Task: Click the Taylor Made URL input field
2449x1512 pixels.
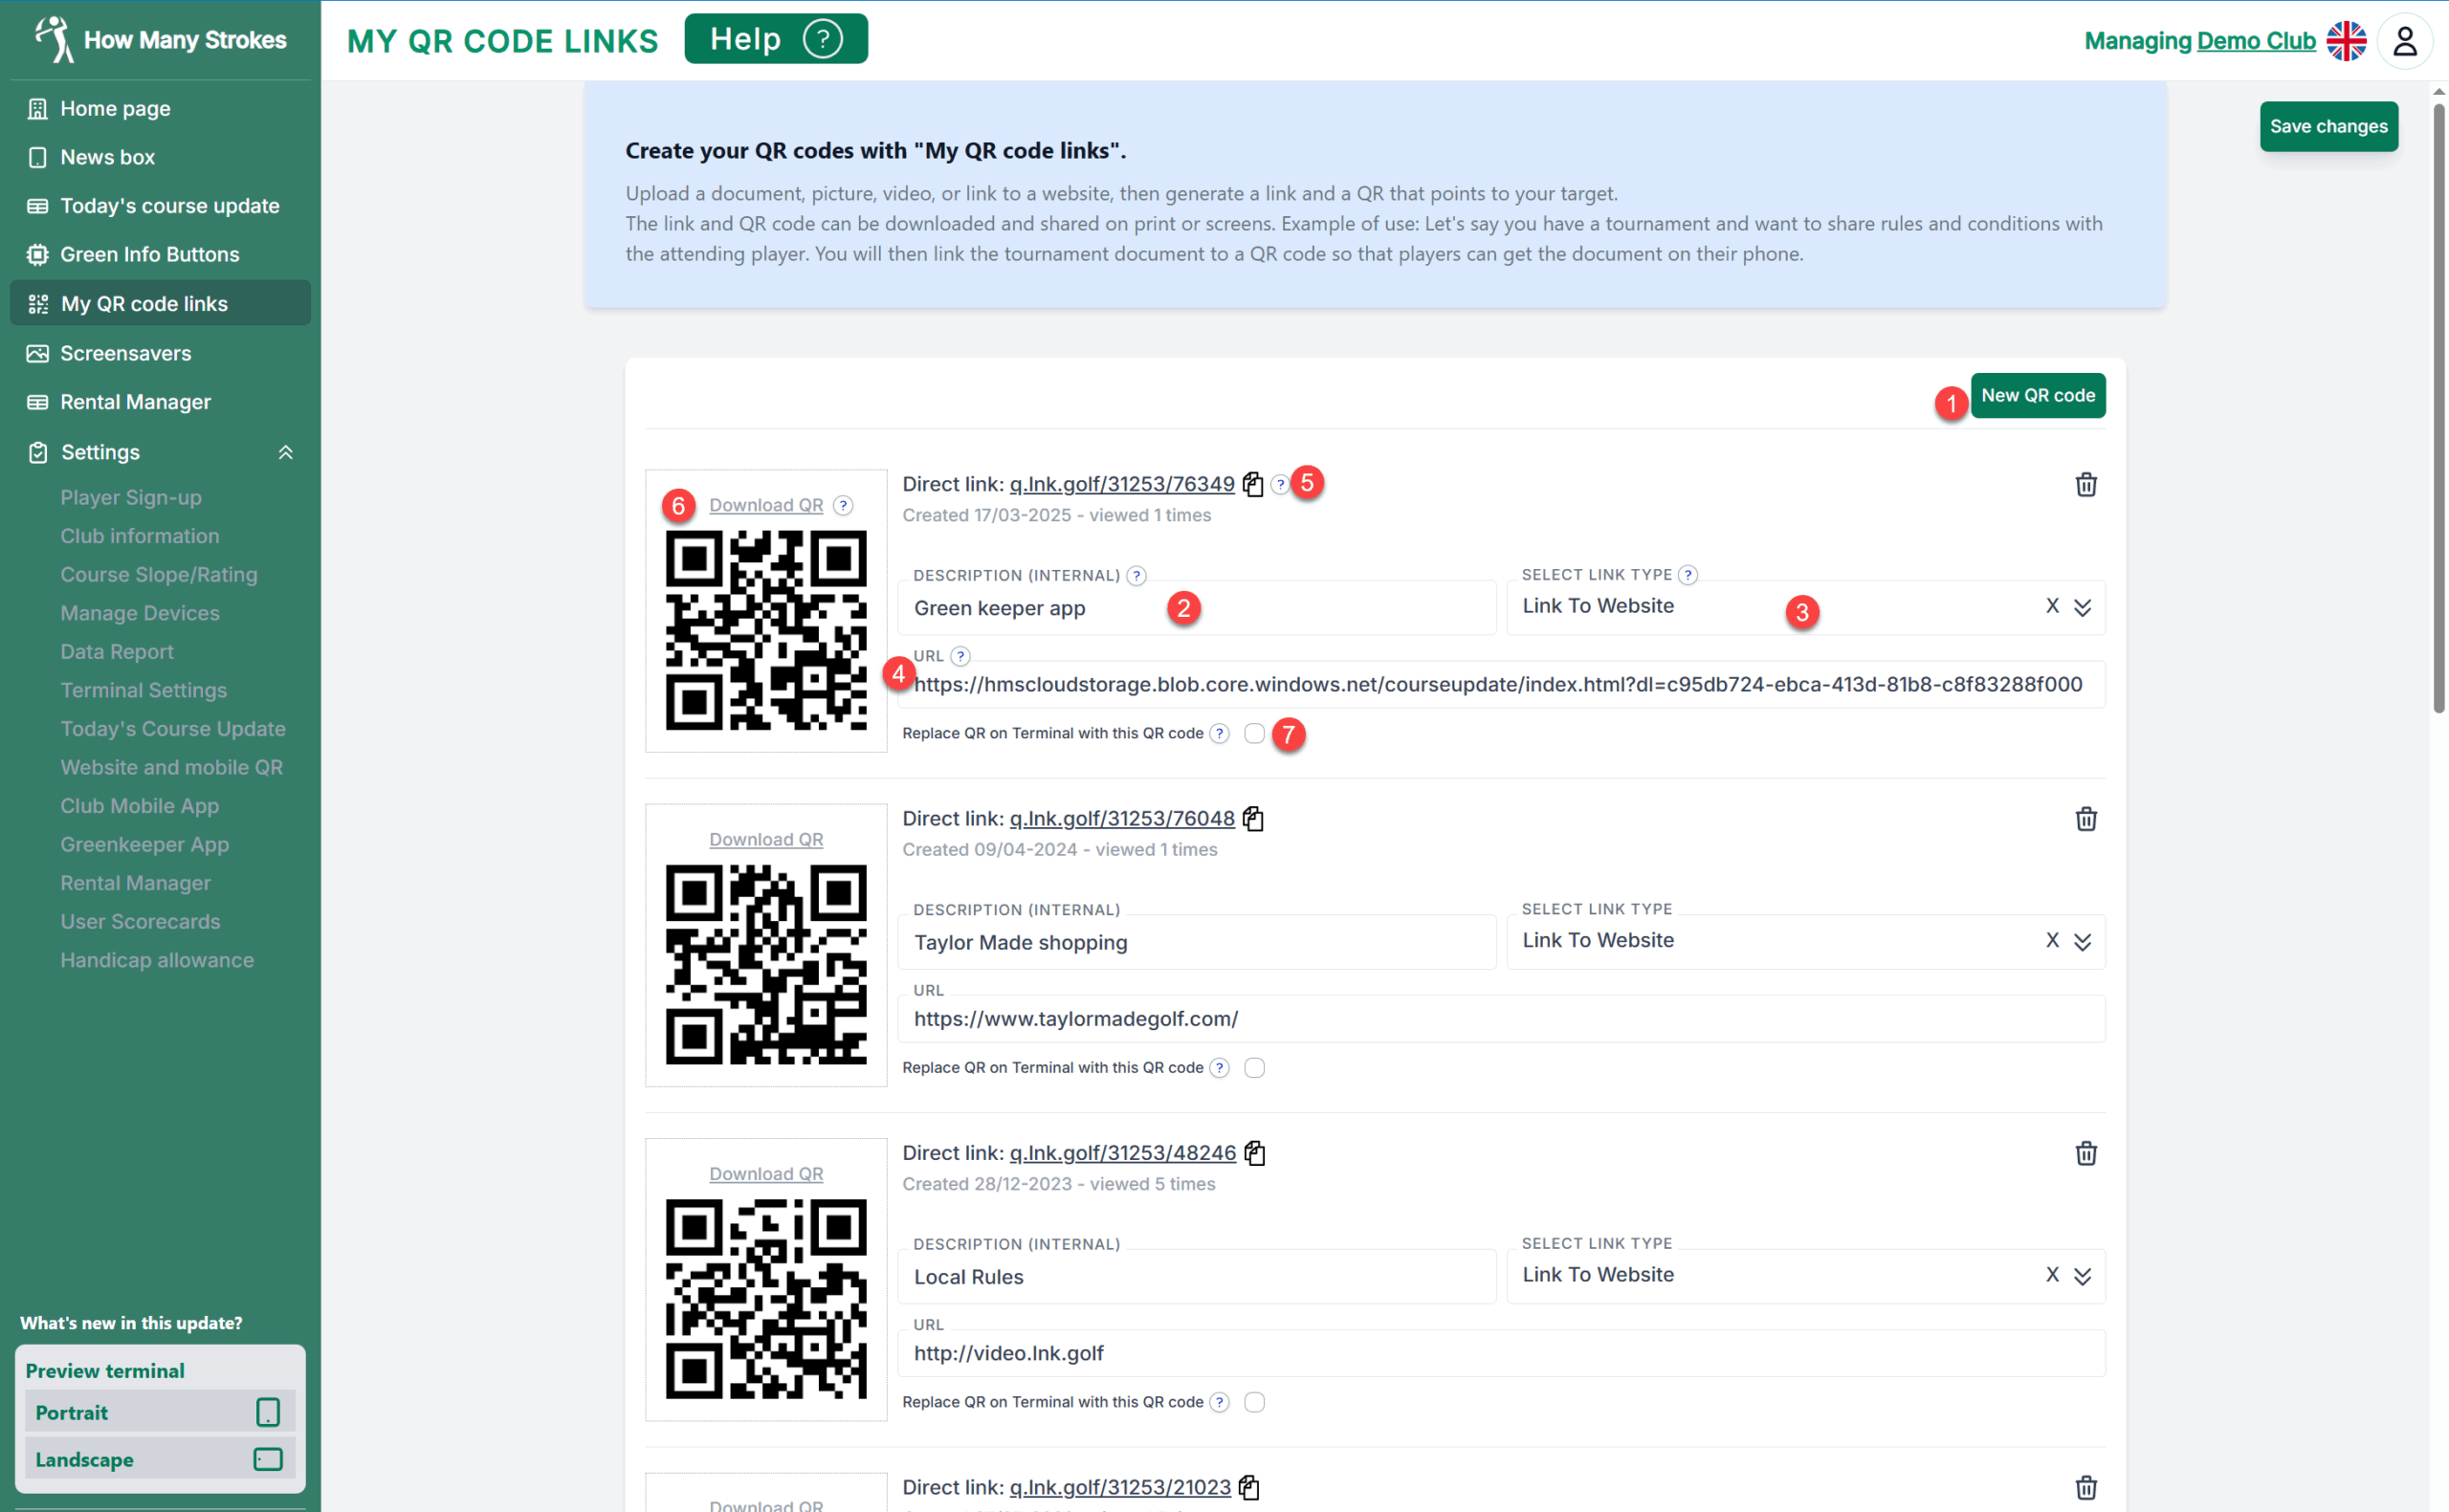Action: 1500,1019
